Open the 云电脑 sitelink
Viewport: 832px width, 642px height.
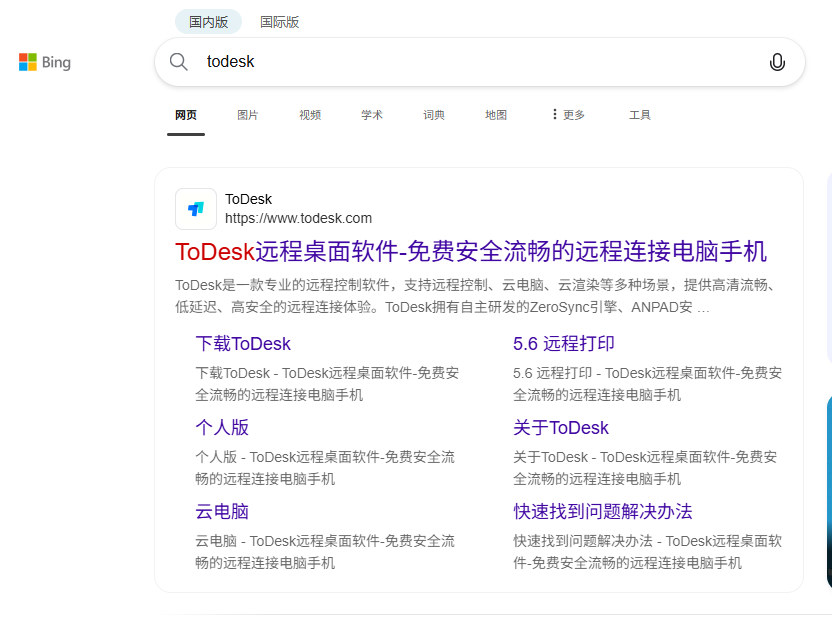[x=222, y=511]
